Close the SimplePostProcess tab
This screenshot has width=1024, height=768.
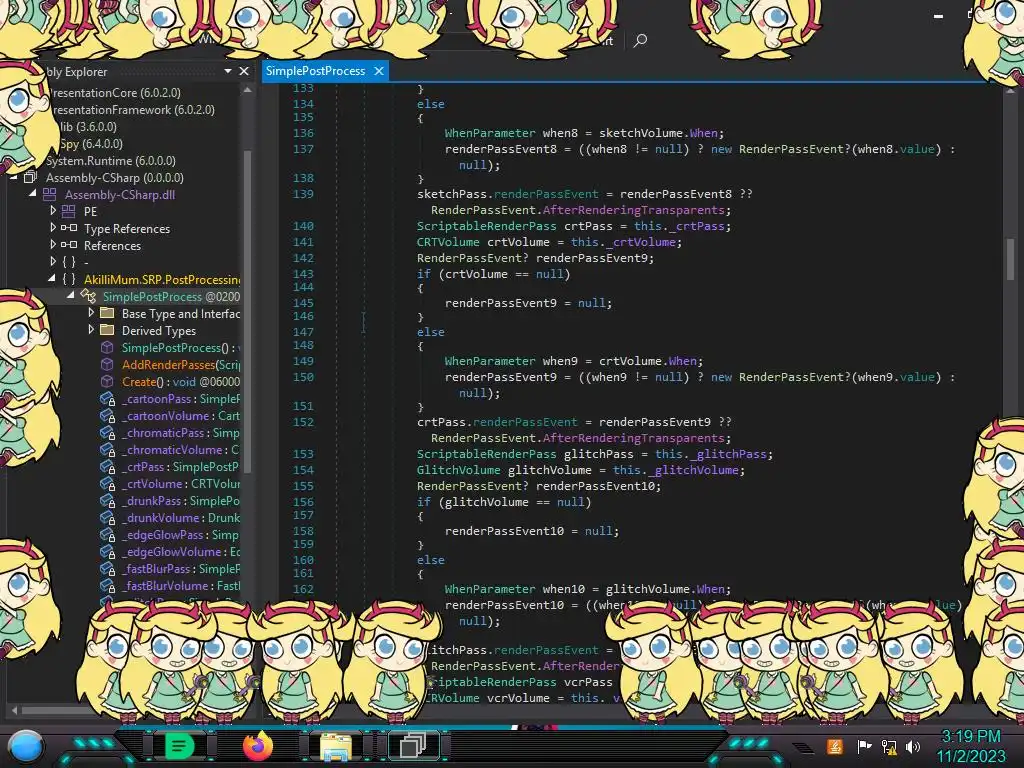click(x=379, y=71)
